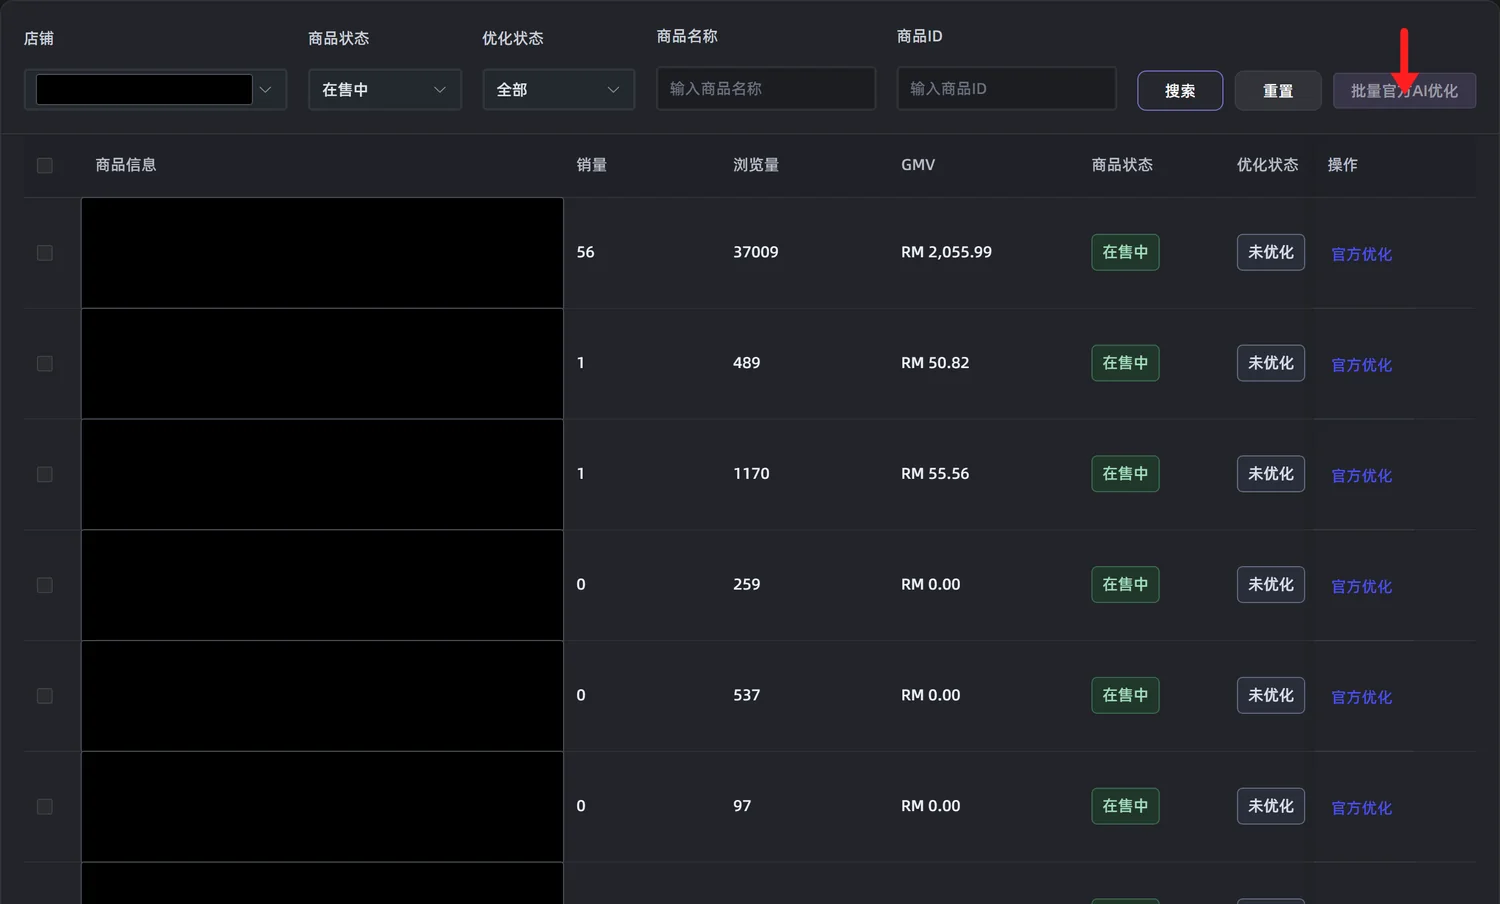Click the RM 50.82 GMV value
Viewport: 1500px width, 904px height.
pos(935,363)
